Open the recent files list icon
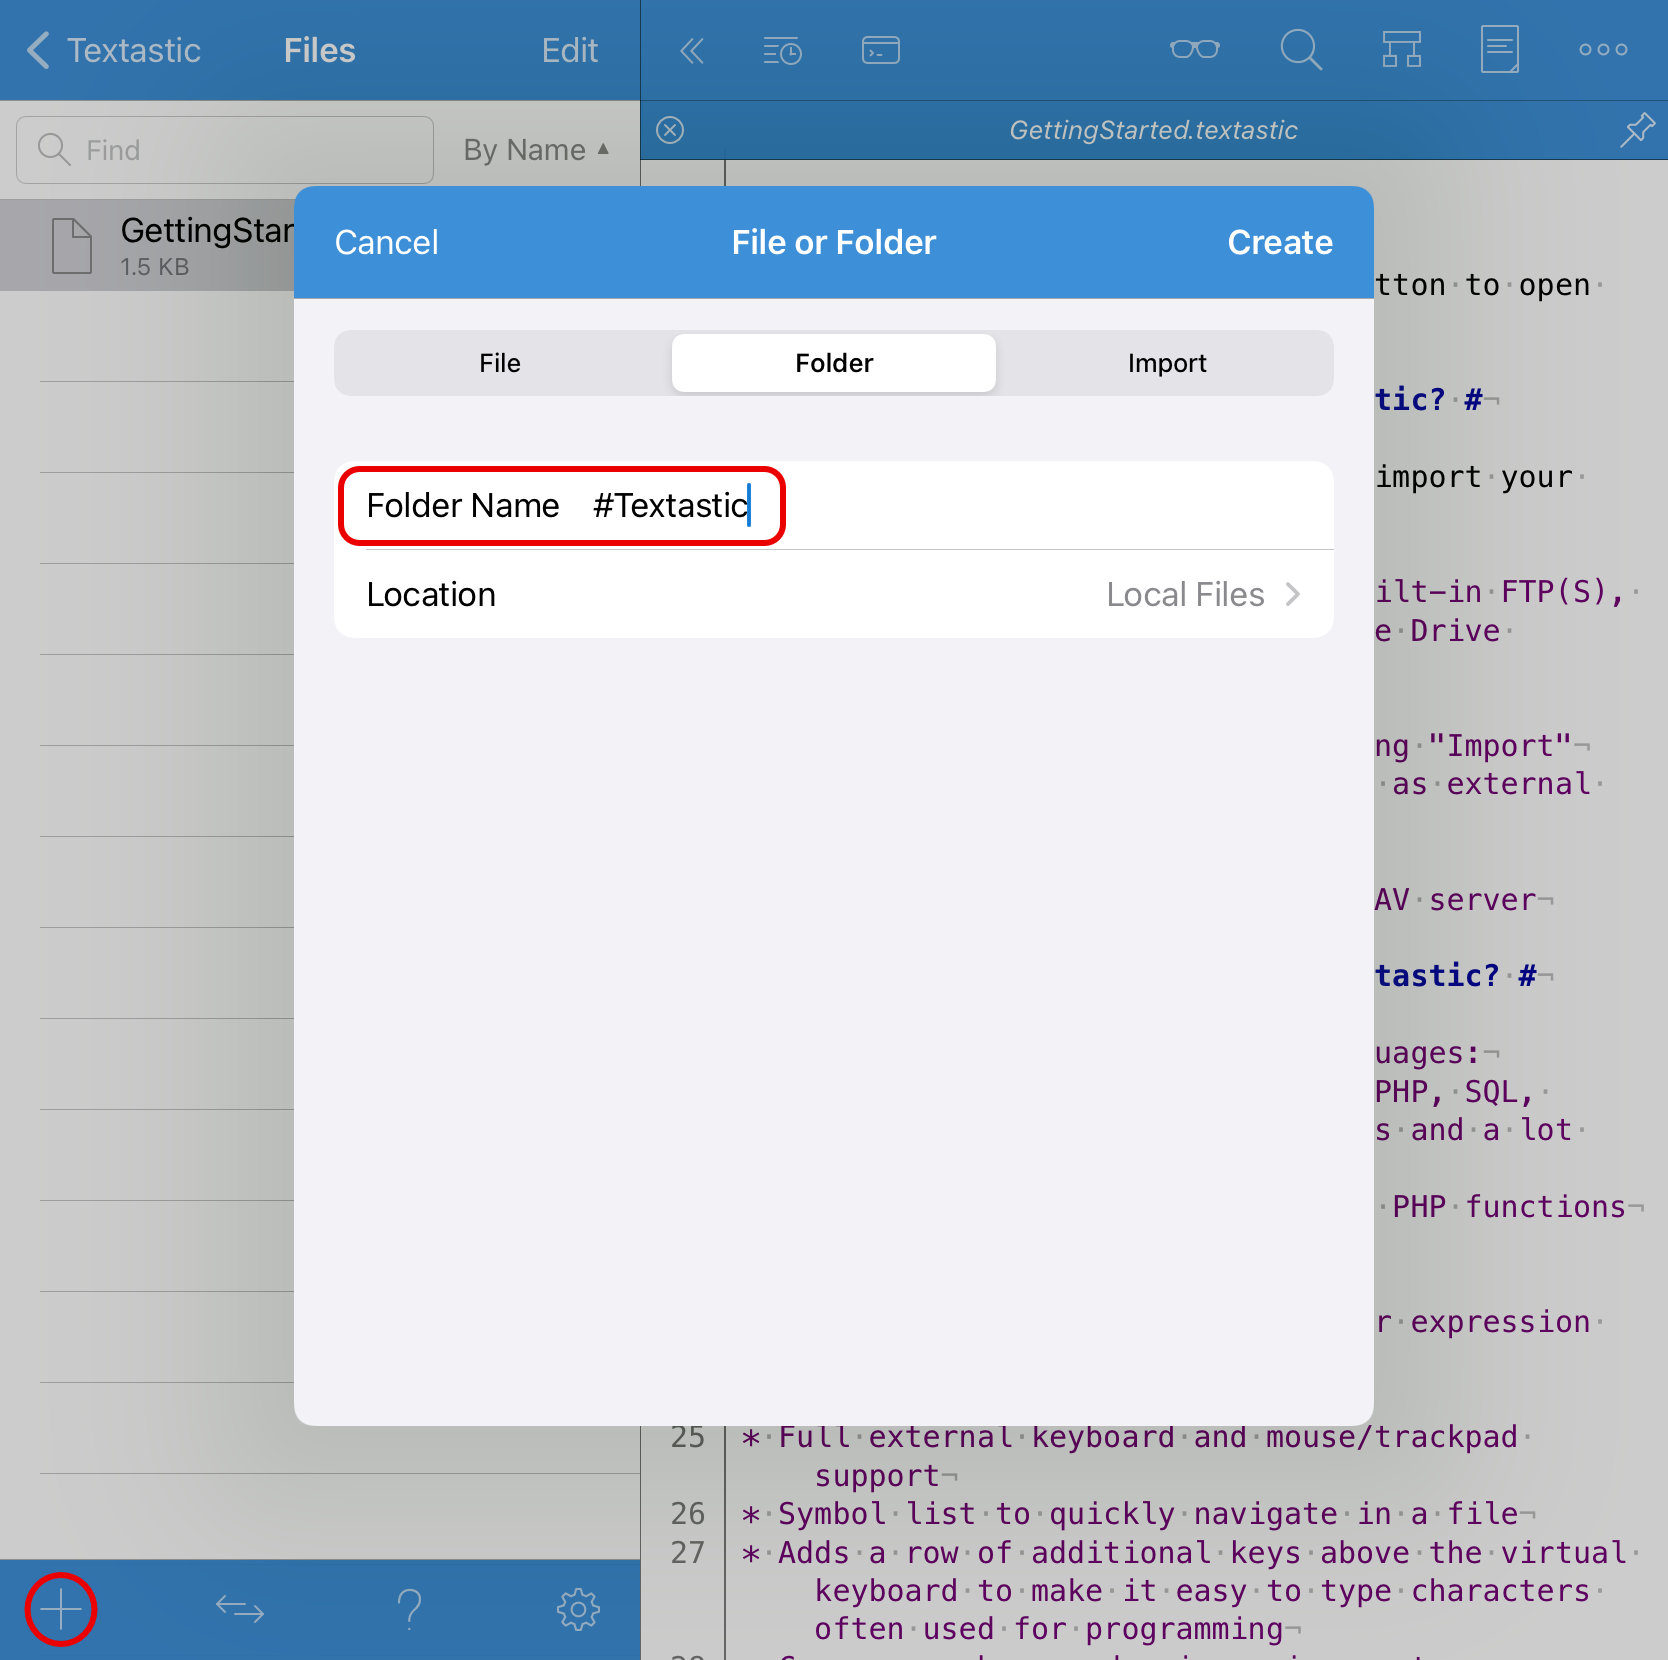The width and height of the screenshot is (1668, 1660). (x=782, y=50)
